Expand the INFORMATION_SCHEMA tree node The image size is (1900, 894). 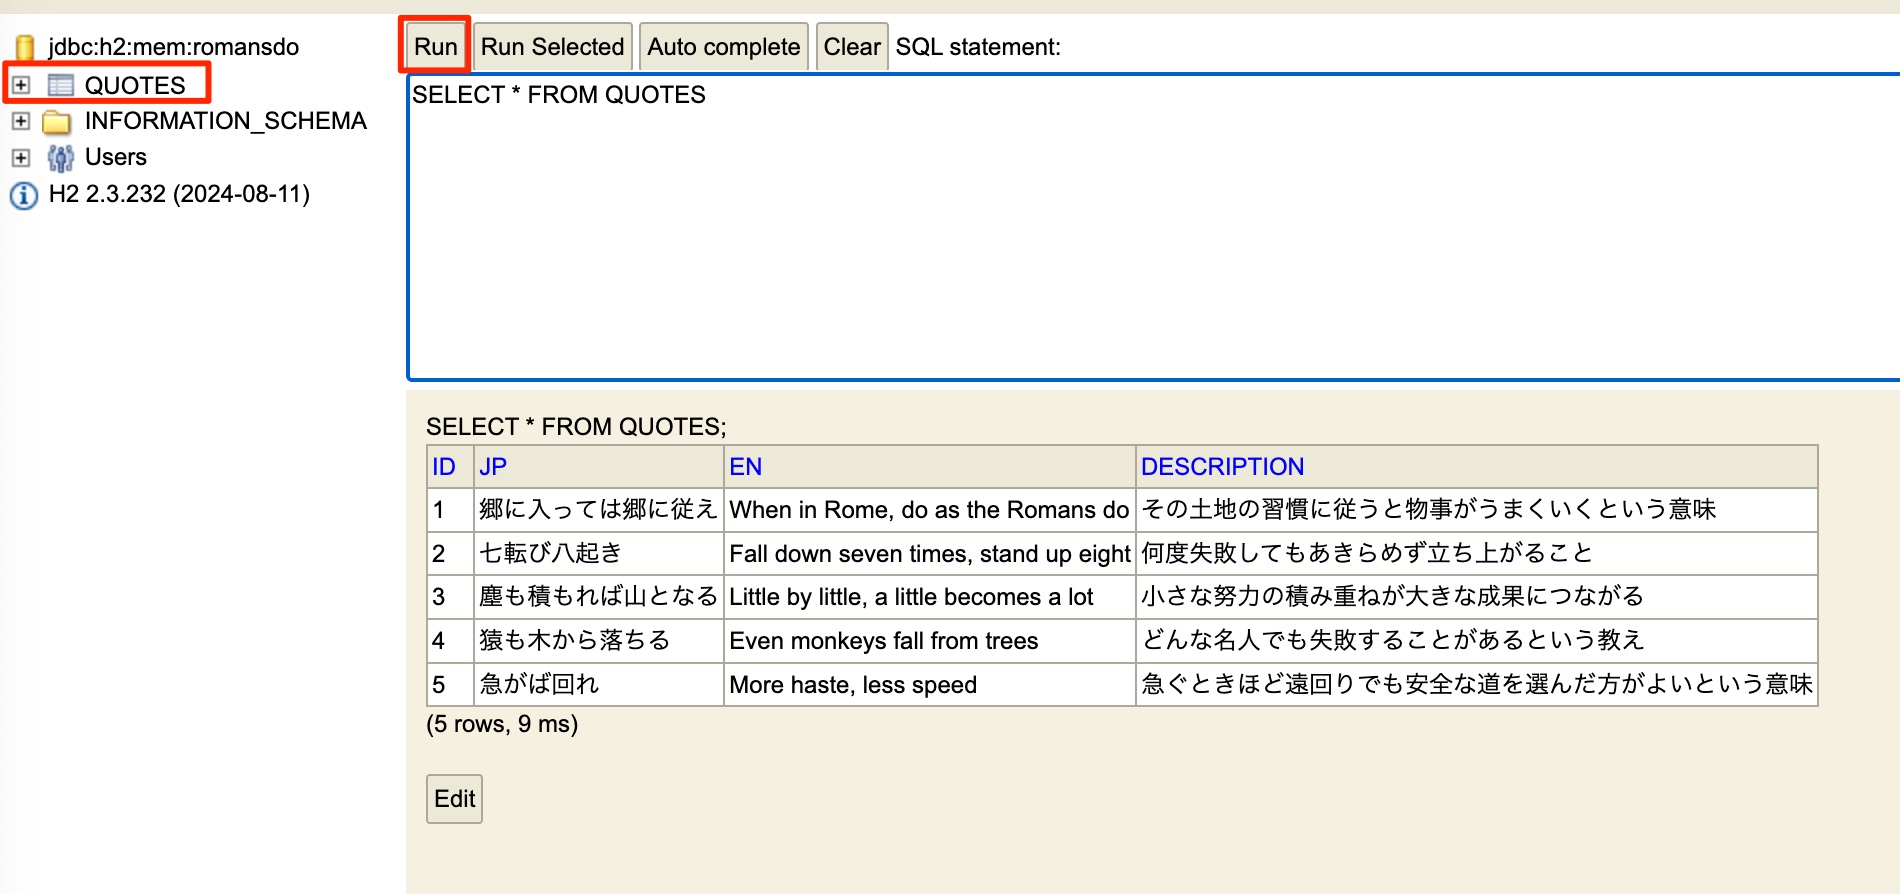click(21, 122)
